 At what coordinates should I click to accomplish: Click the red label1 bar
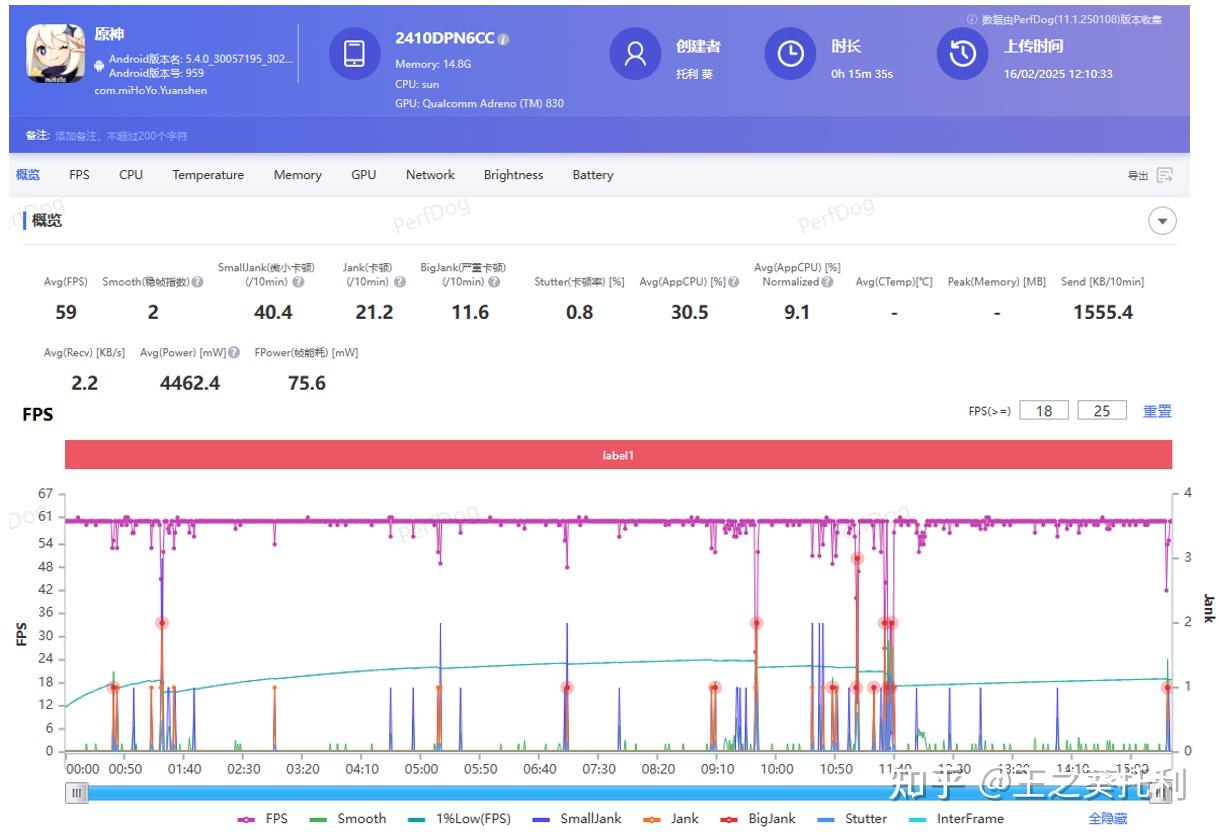pos(618,455)
